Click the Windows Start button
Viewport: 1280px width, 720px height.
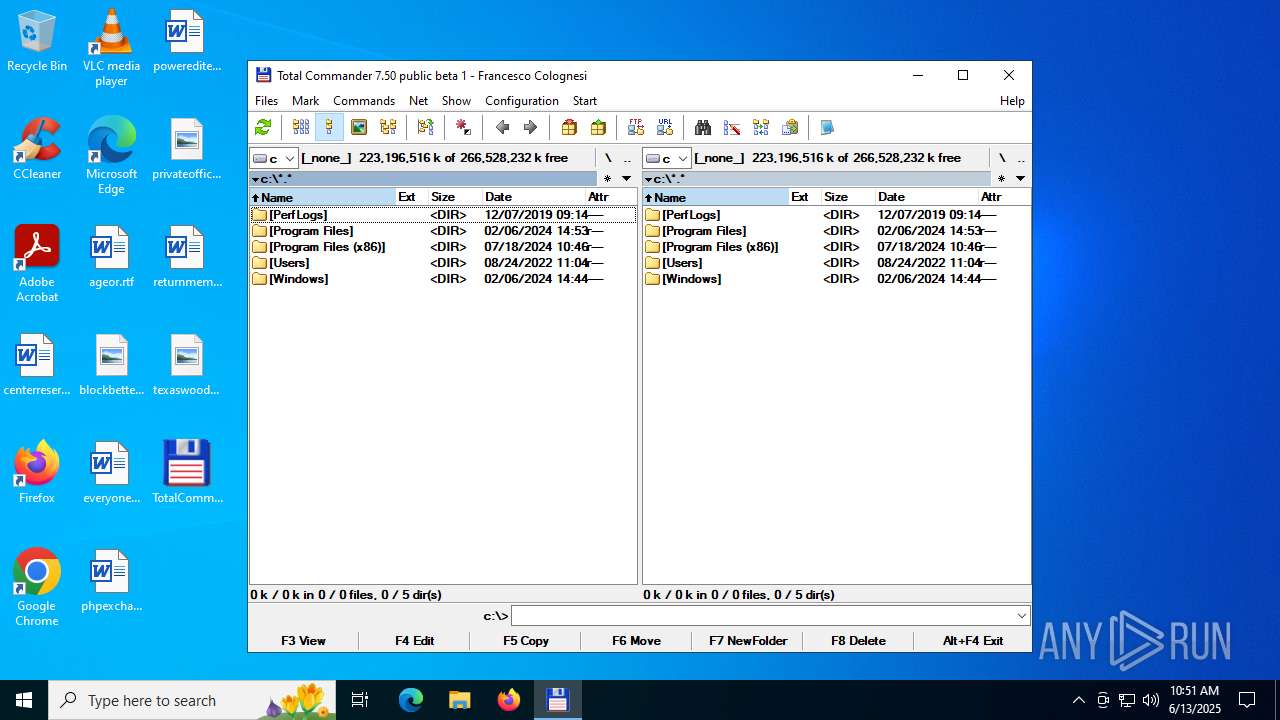(24, 700)
